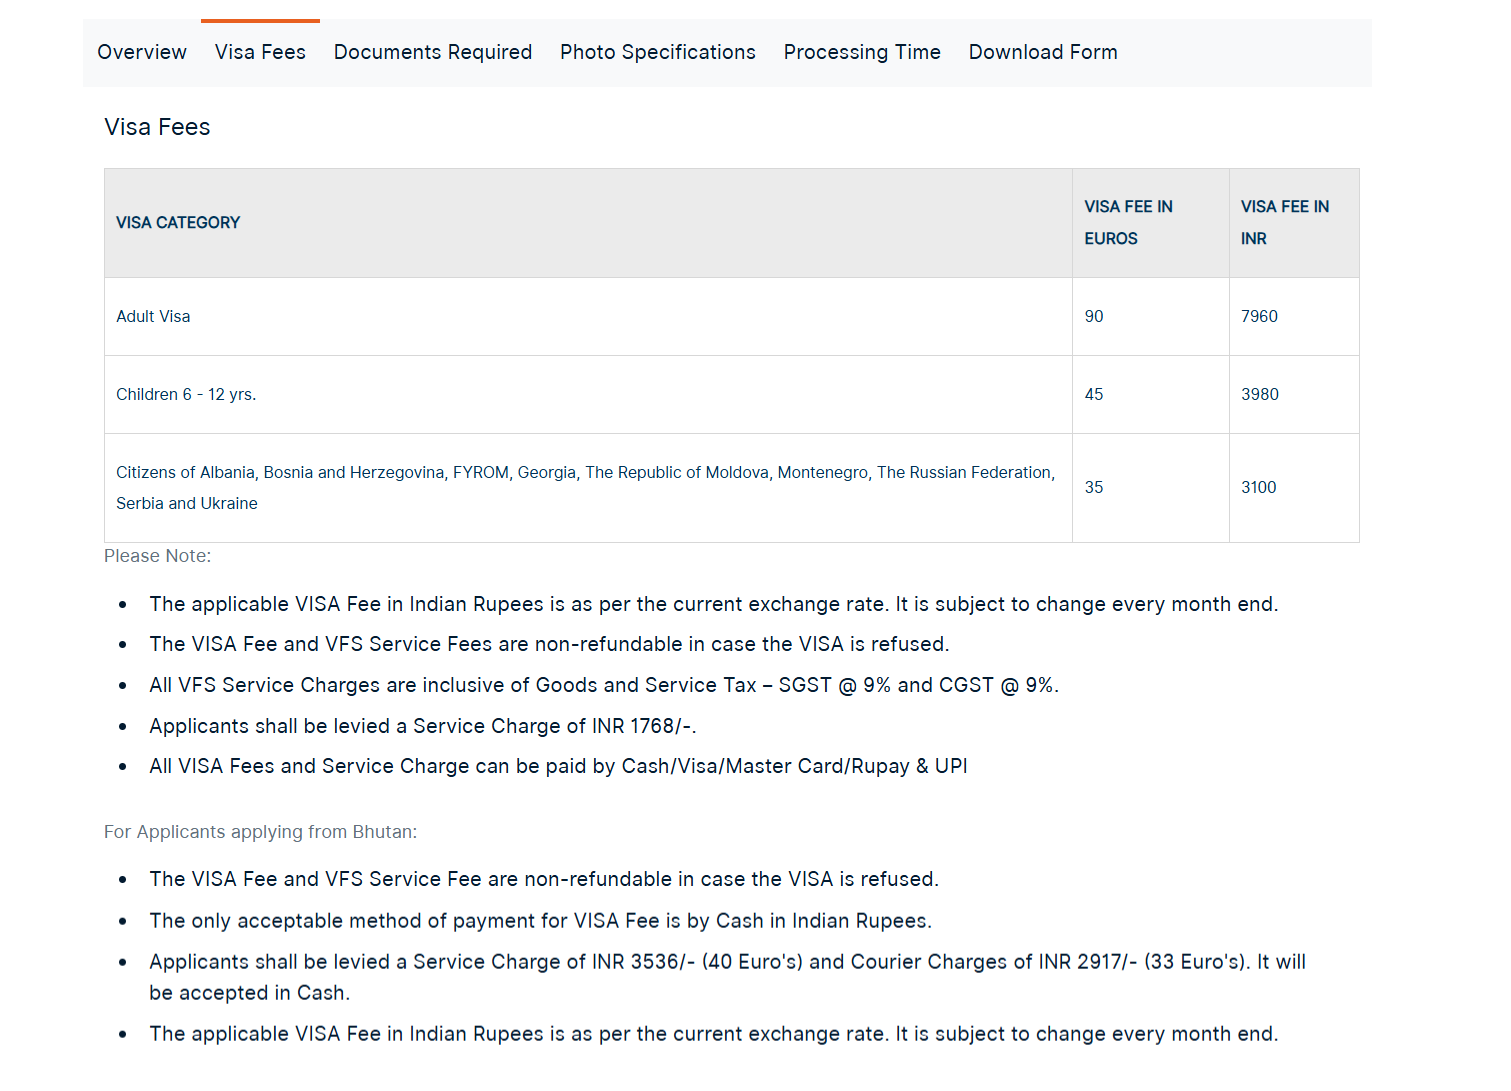Click the note about current exchange rate under Please Note
The width and height of the screenshot is (1511, 1091).
click(714, 604)
